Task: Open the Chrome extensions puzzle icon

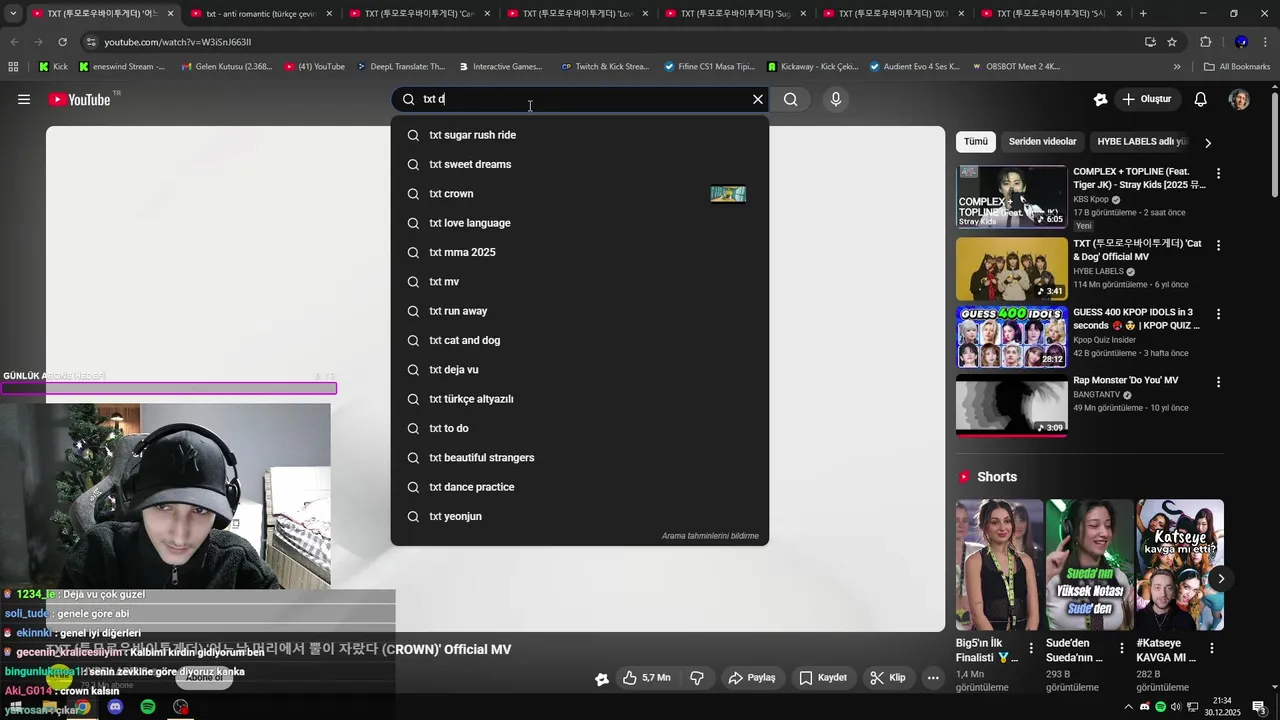Action: 1205,42
